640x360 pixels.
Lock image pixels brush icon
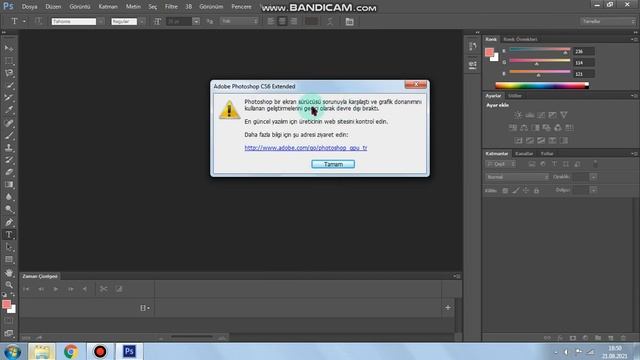point(516,191)
